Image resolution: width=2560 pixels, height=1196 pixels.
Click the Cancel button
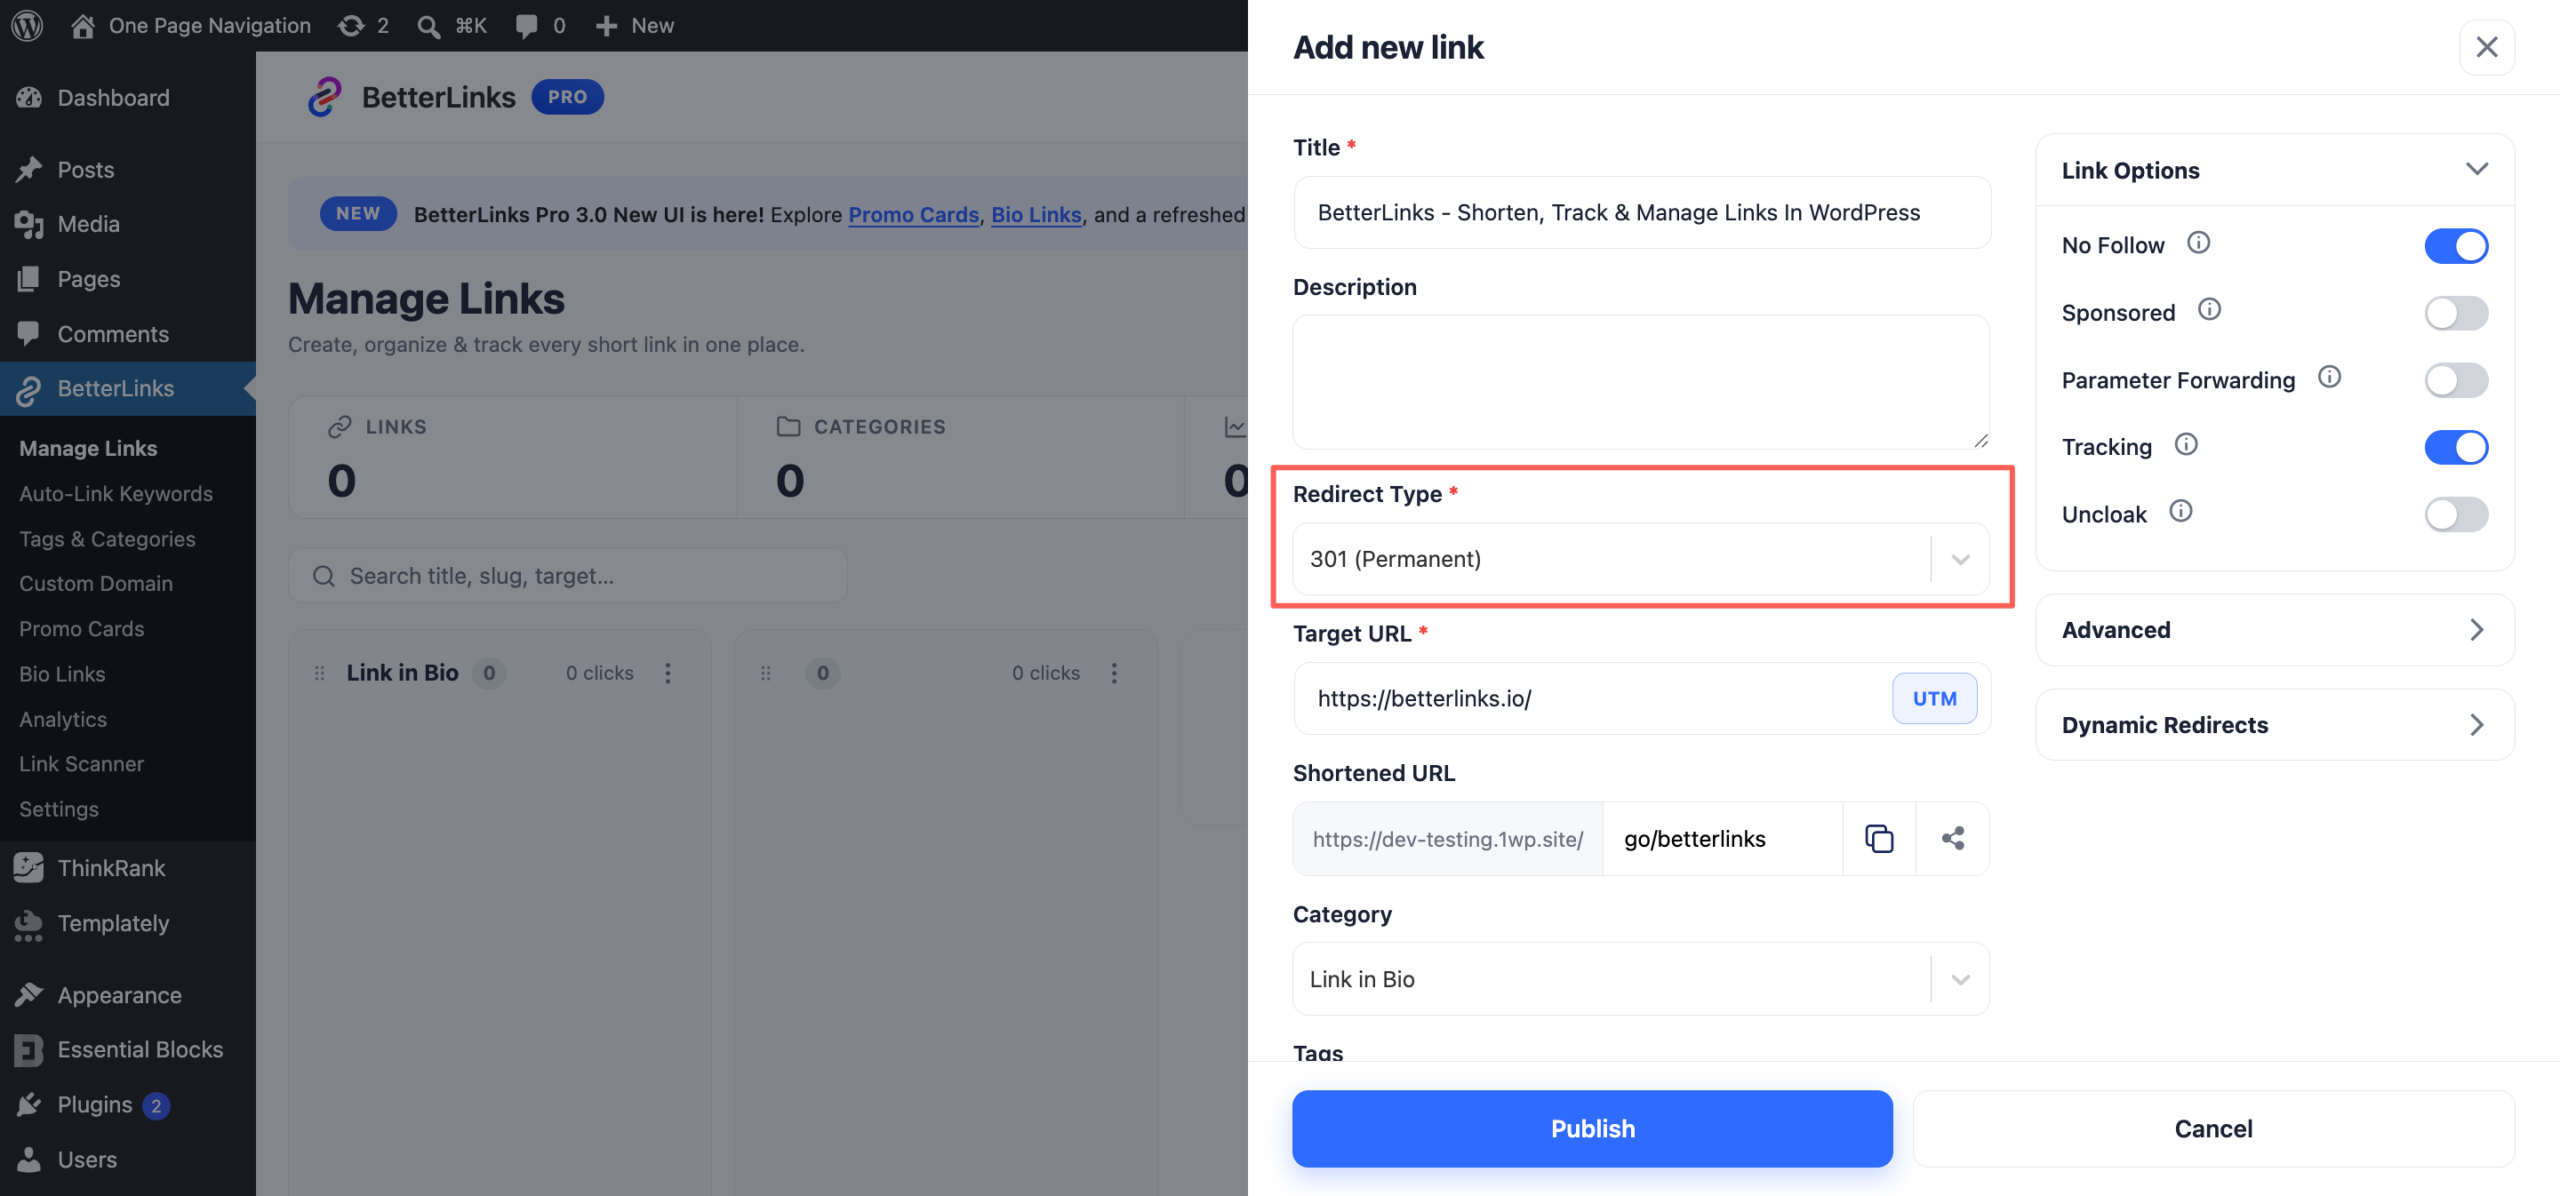click(2213, 1129)
